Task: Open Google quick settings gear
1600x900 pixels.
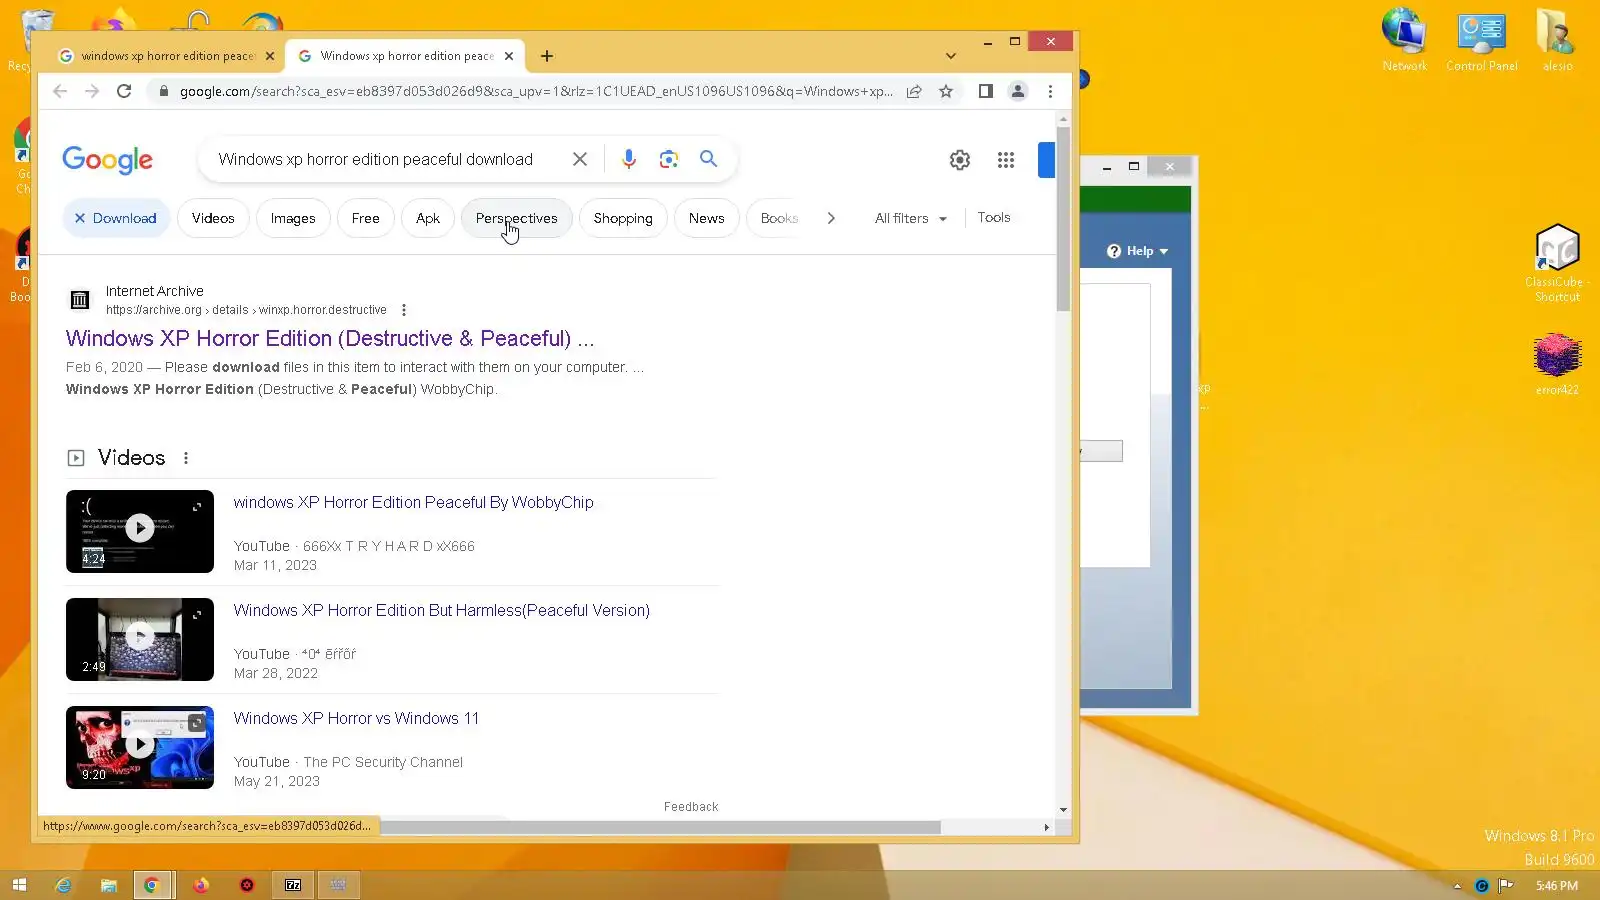Action: click(960, 160)
